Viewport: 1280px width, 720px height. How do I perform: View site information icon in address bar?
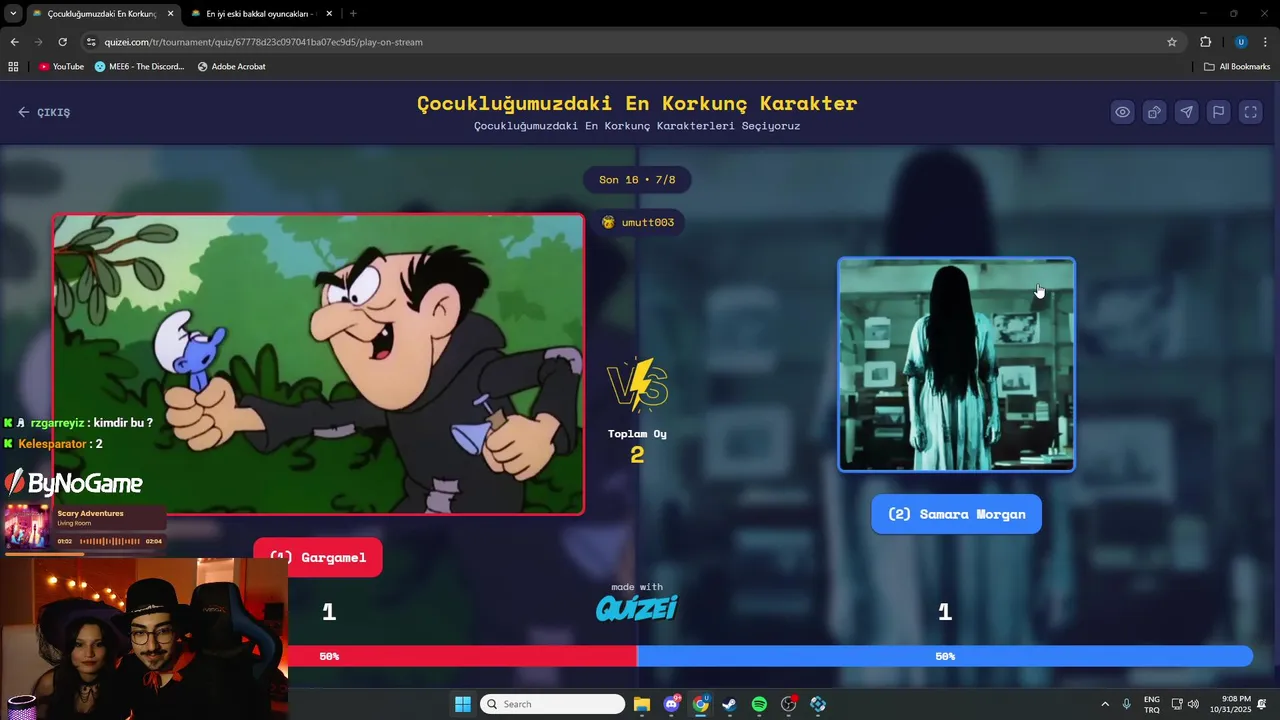(x=91, y=42)
